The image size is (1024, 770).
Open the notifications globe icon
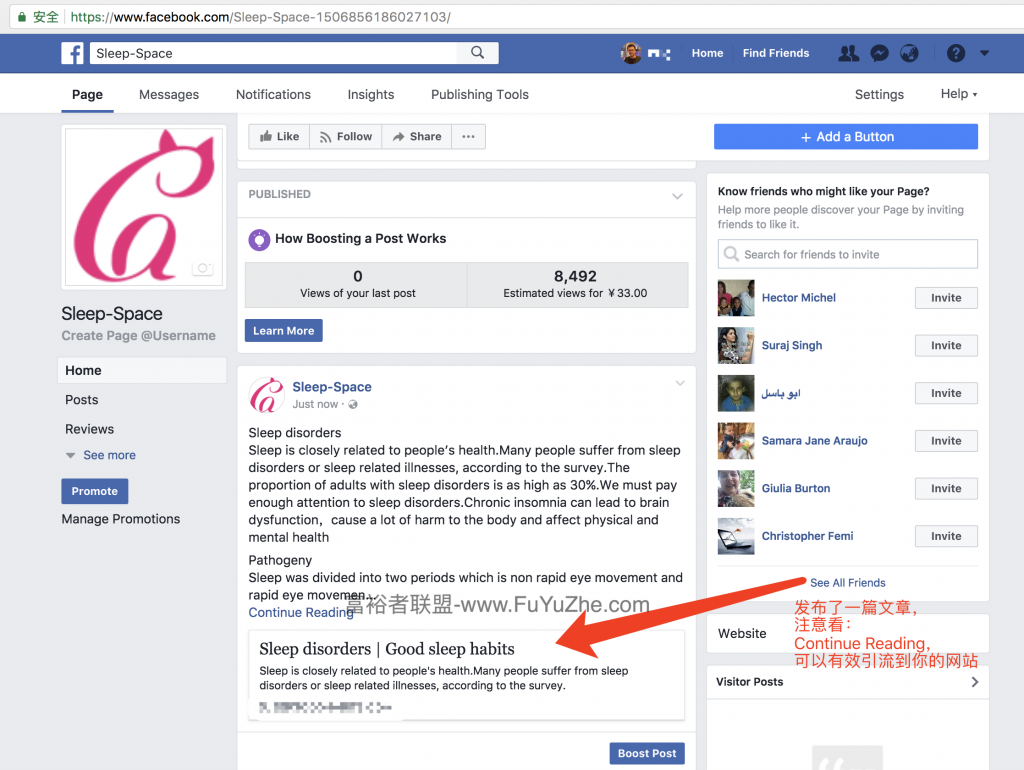coord(910,53)
